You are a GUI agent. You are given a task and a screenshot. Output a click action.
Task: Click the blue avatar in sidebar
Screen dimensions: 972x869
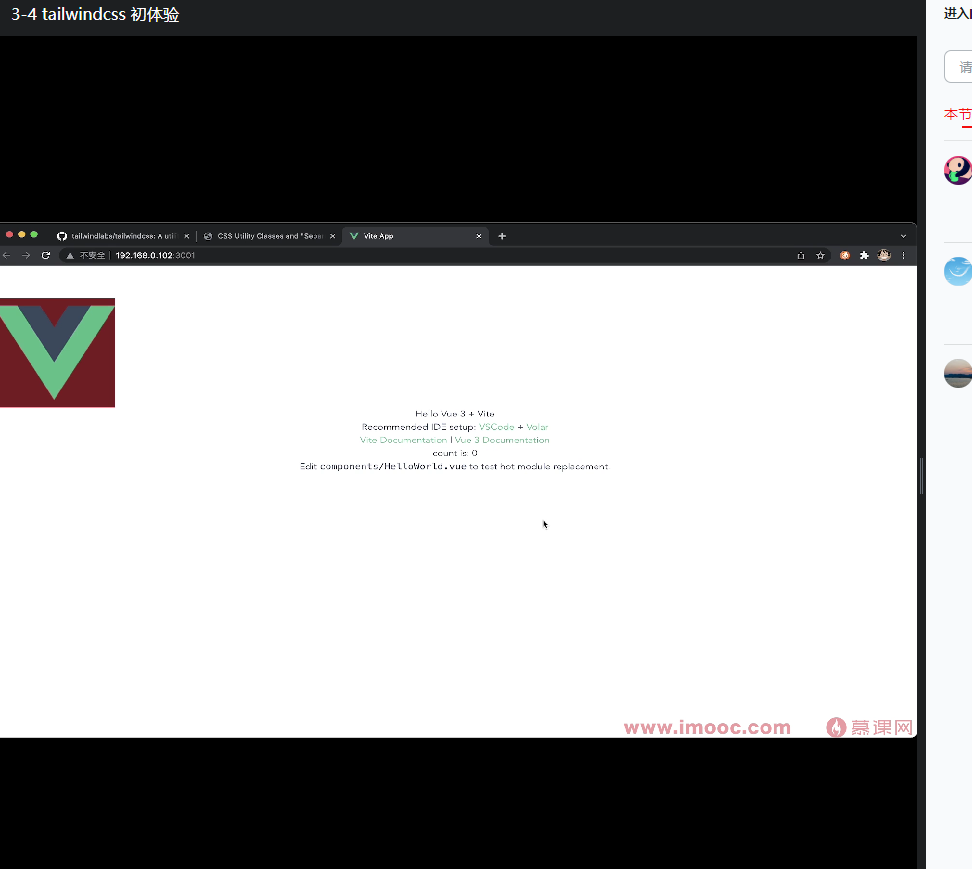point(958,271)
